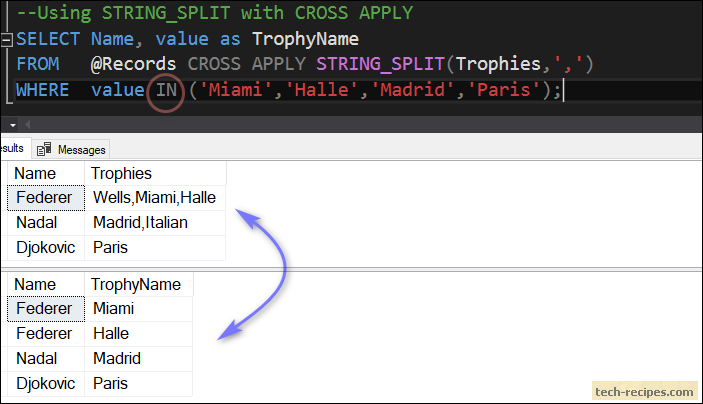The width and height of the screenshot is (703, 404).
Task: Select the TrophyName column header
Action: click(x=139, y=284)
